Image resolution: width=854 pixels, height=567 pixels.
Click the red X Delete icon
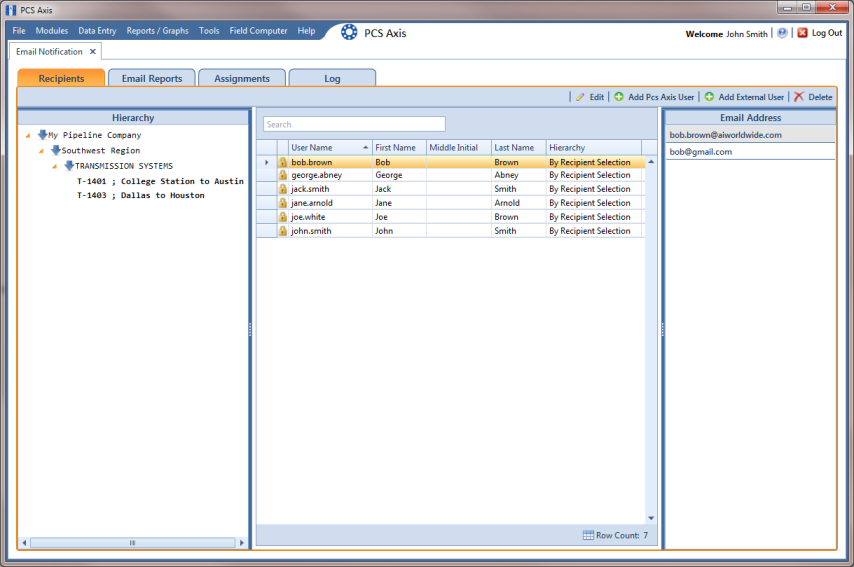click(x=798, y=97)
